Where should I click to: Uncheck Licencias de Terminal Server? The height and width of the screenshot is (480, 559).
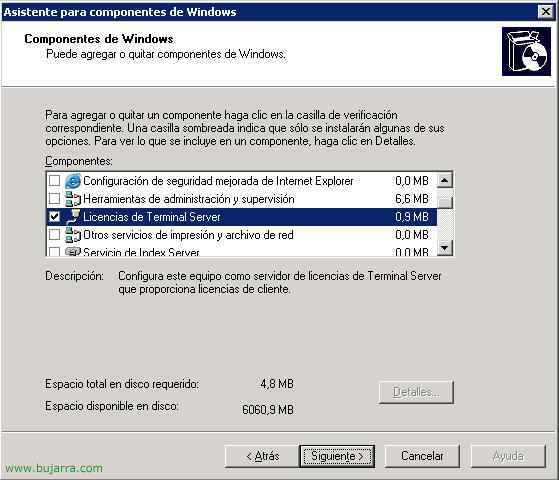(54, 216)
